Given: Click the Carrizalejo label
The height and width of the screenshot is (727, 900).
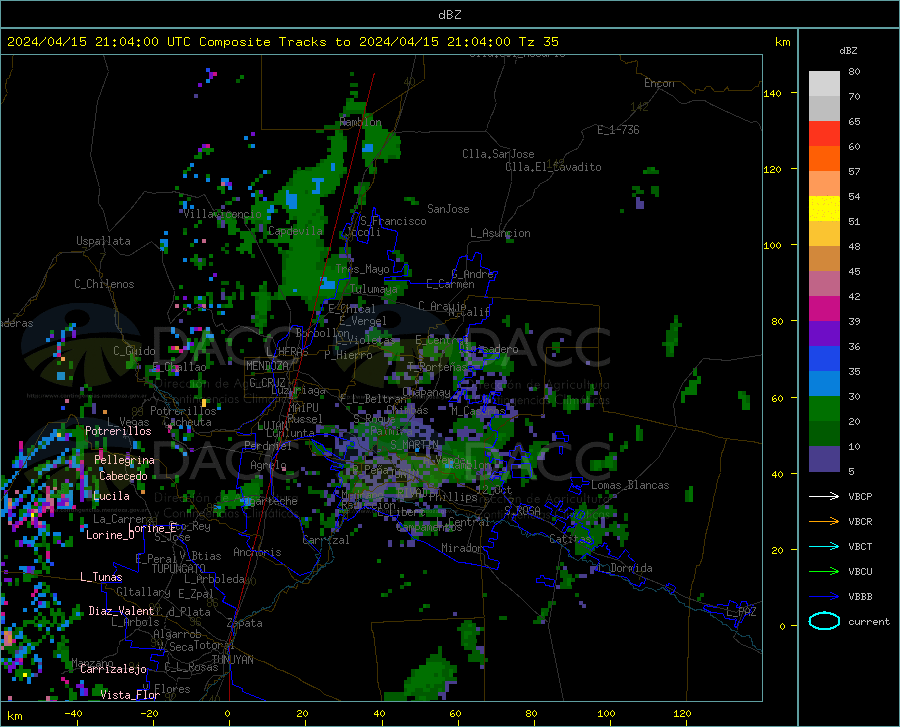Looking at the screenshot, I should tap(114, 669).
